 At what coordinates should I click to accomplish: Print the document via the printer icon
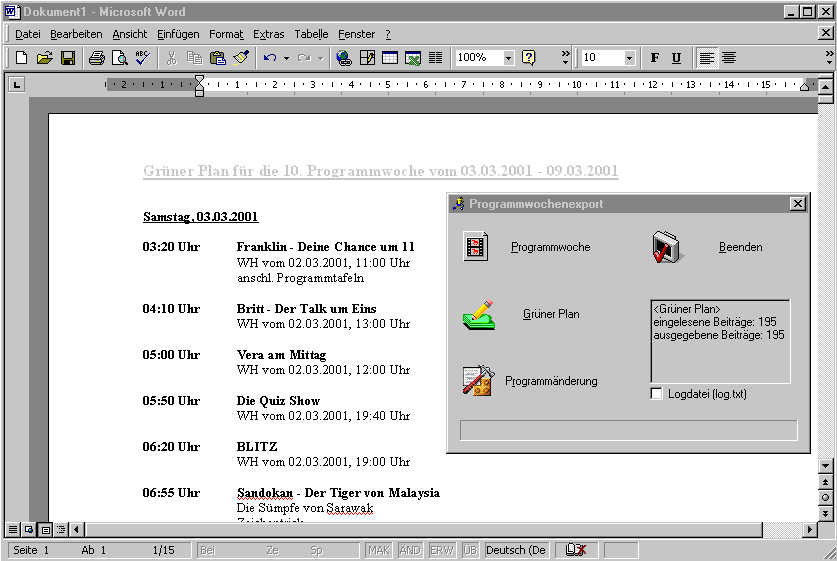[97, 58]
